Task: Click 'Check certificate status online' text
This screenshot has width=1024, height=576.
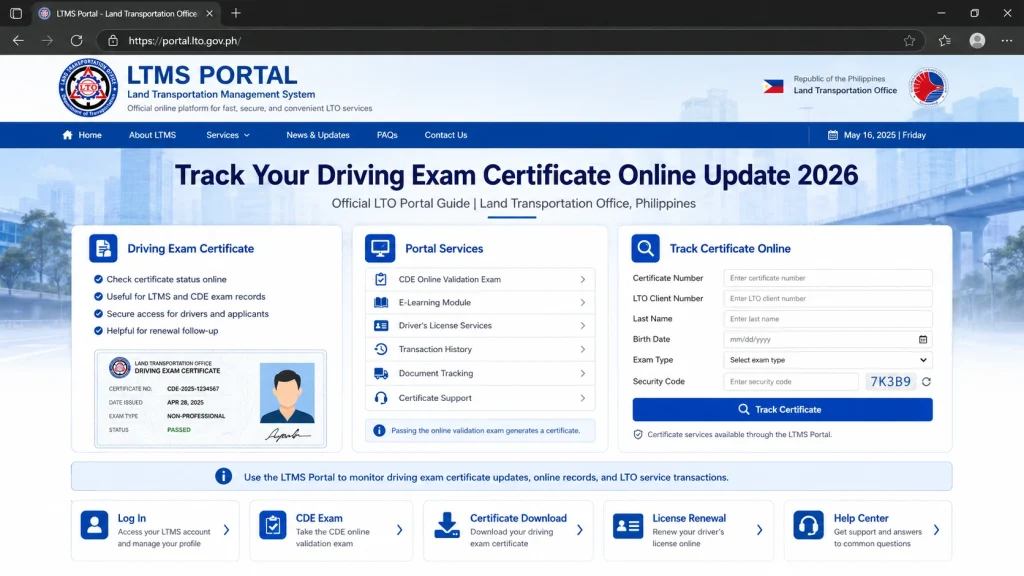Action: (x=167, y=280)
